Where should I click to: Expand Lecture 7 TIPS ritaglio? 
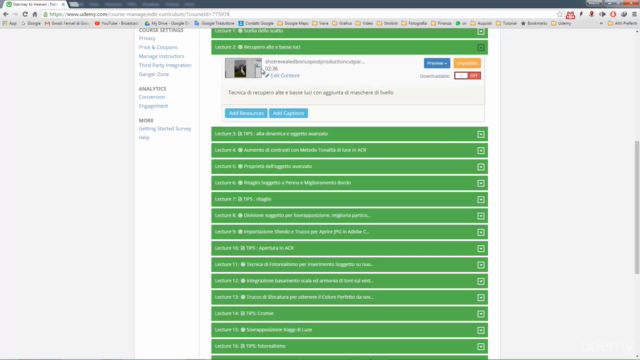(481, 200)
